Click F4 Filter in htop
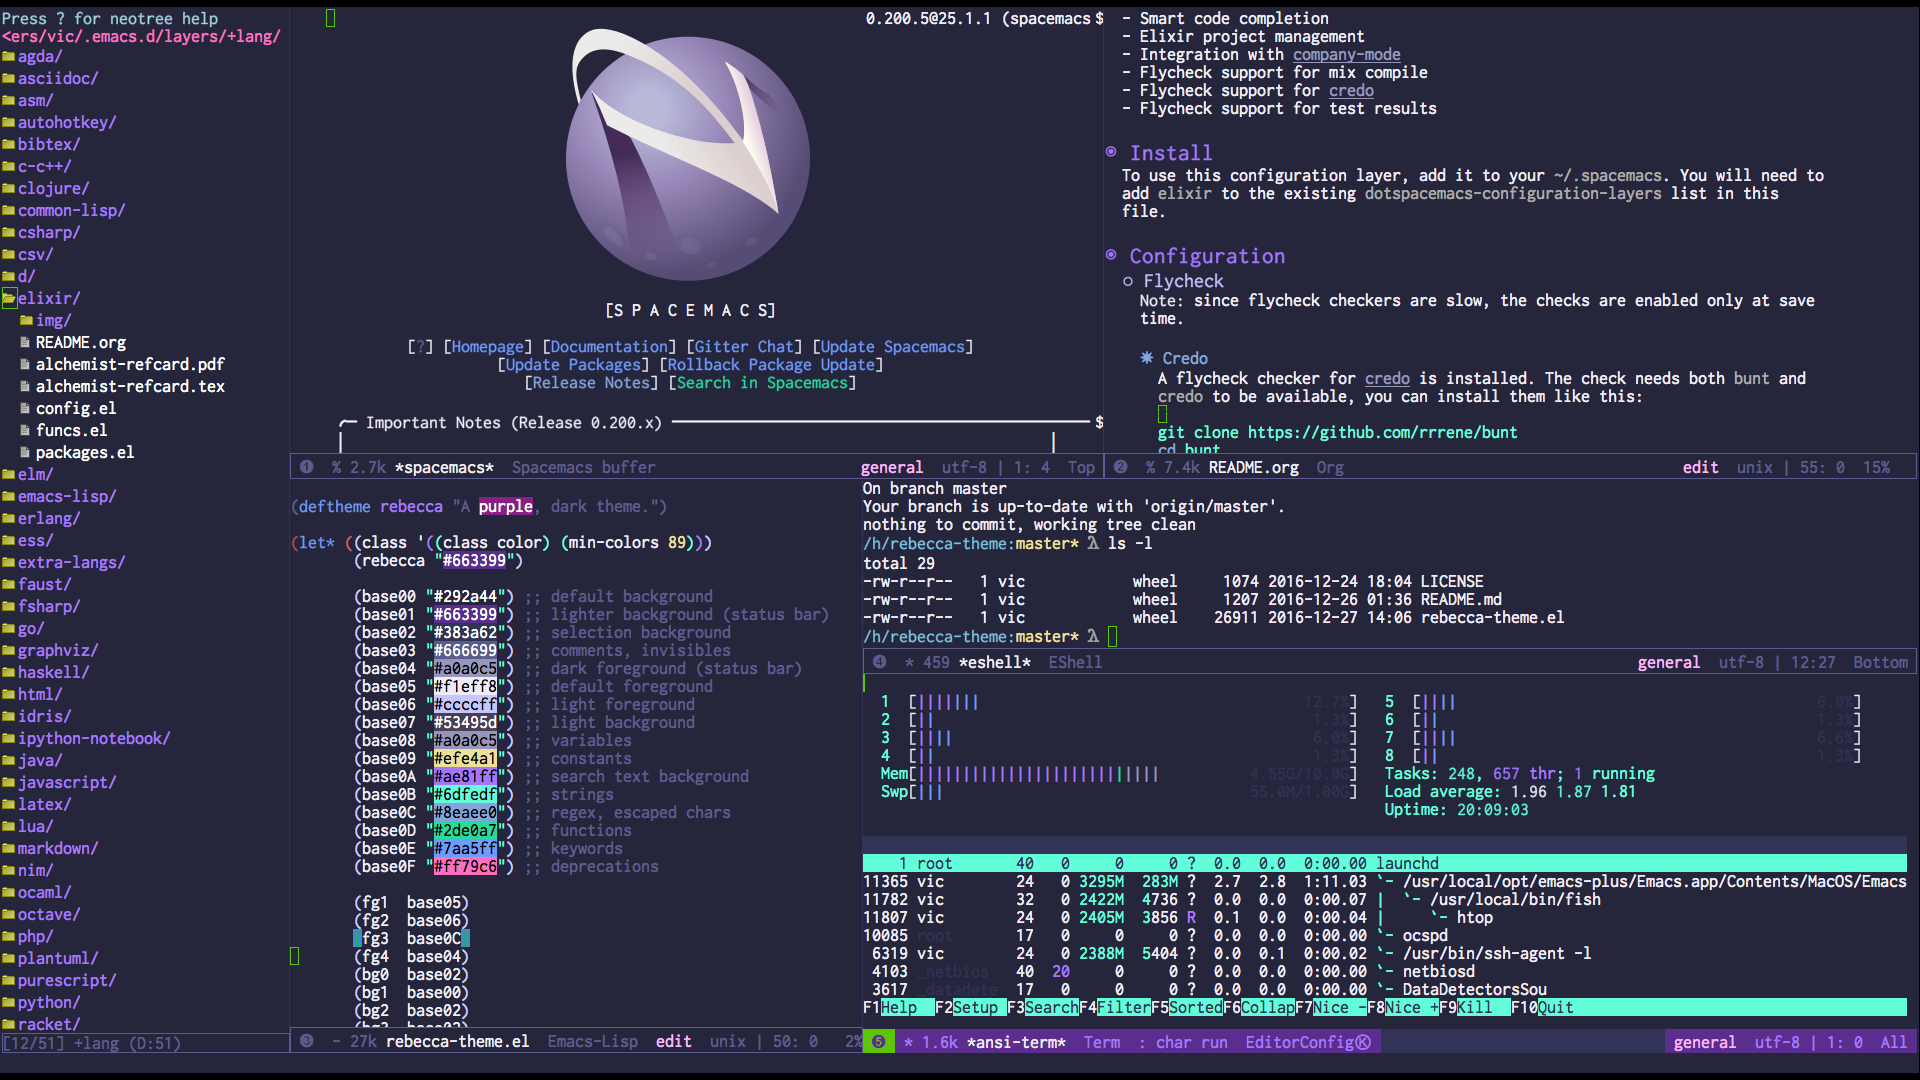 pos(1114,1008)
